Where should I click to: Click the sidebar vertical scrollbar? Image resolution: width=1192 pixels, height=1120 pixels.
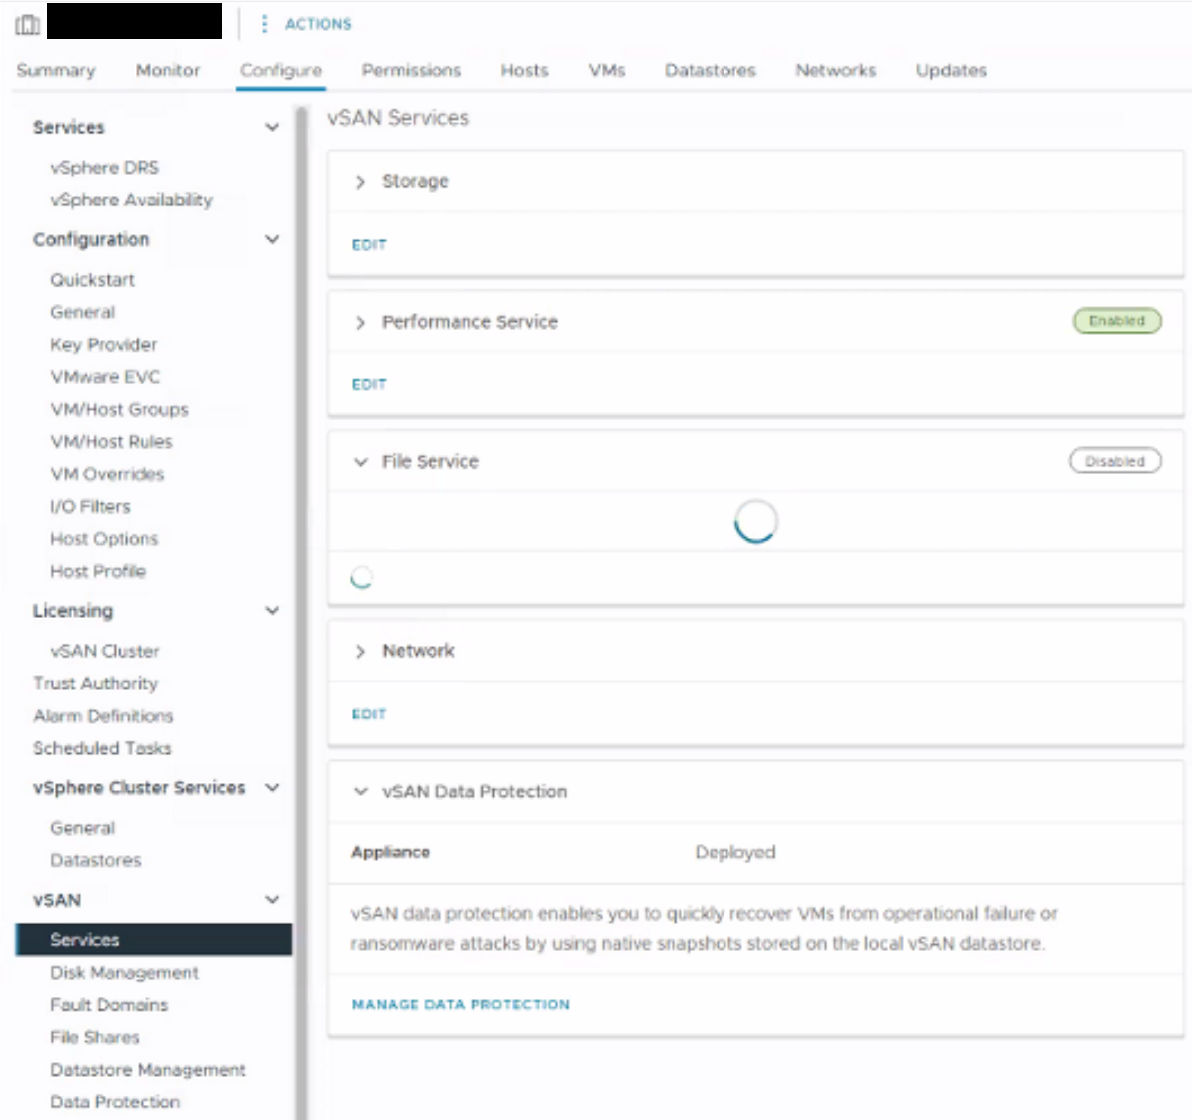302,612
